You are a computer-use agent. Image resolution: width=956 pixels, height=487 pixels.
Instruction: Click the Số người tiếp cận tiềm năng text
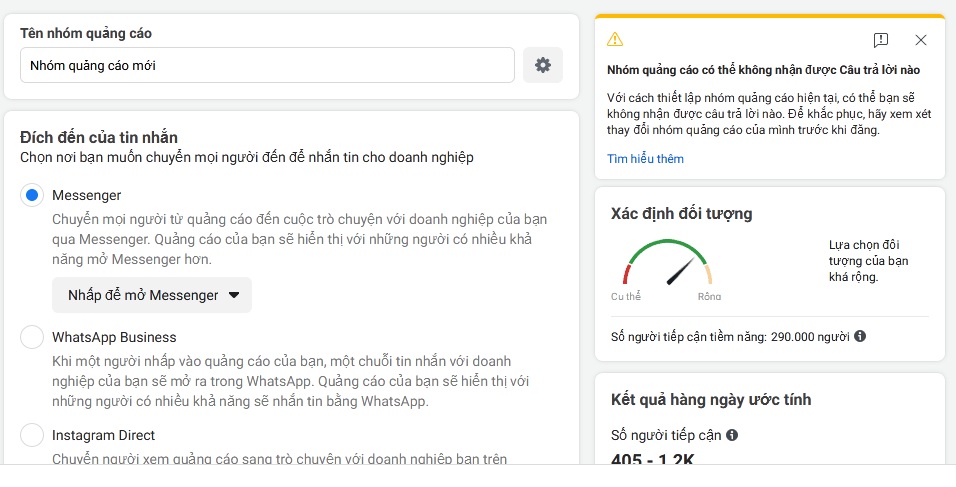730,336
